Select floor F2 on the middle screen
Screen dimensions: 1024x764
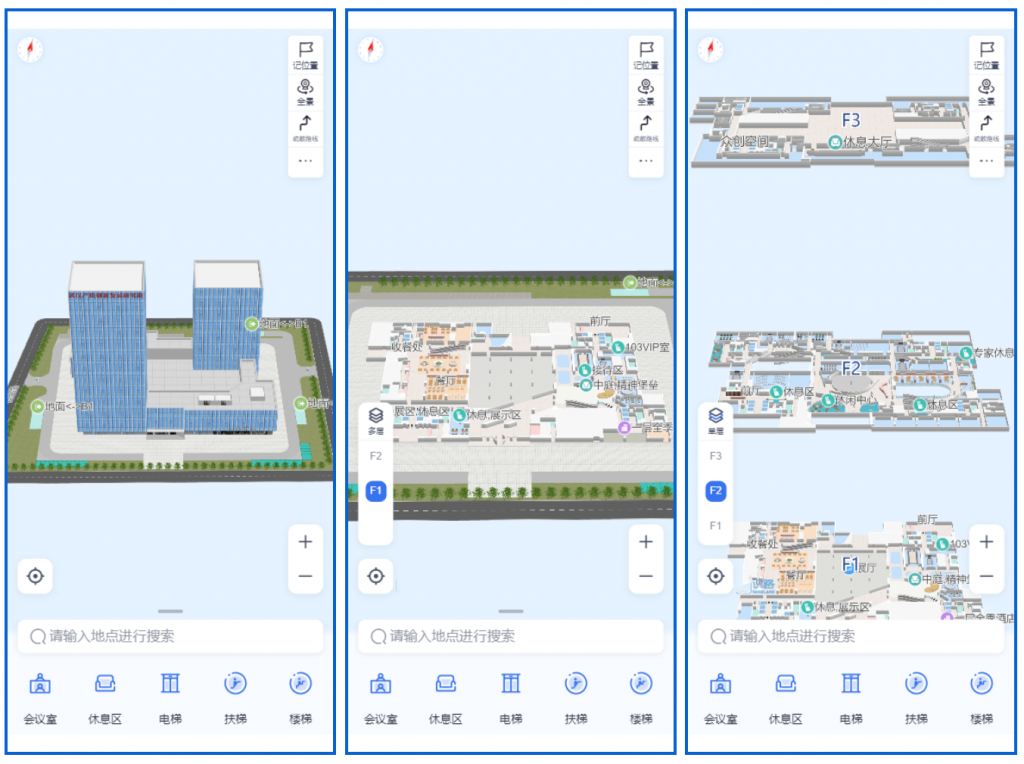tap(376, 455)
